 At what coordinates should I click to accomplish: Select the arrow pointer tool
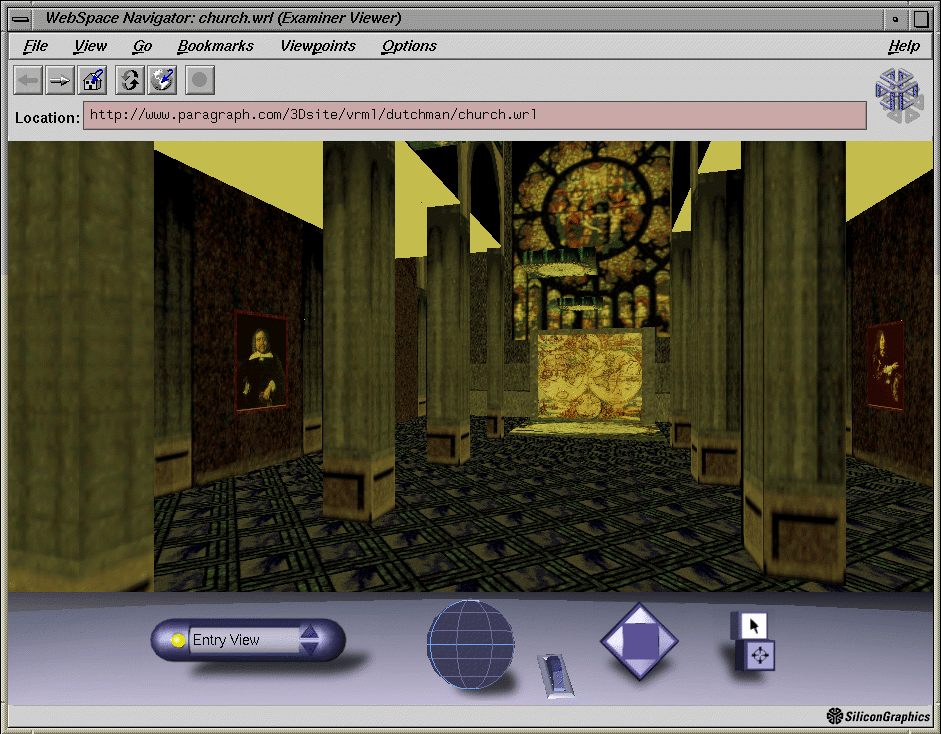tap(754, 625)
